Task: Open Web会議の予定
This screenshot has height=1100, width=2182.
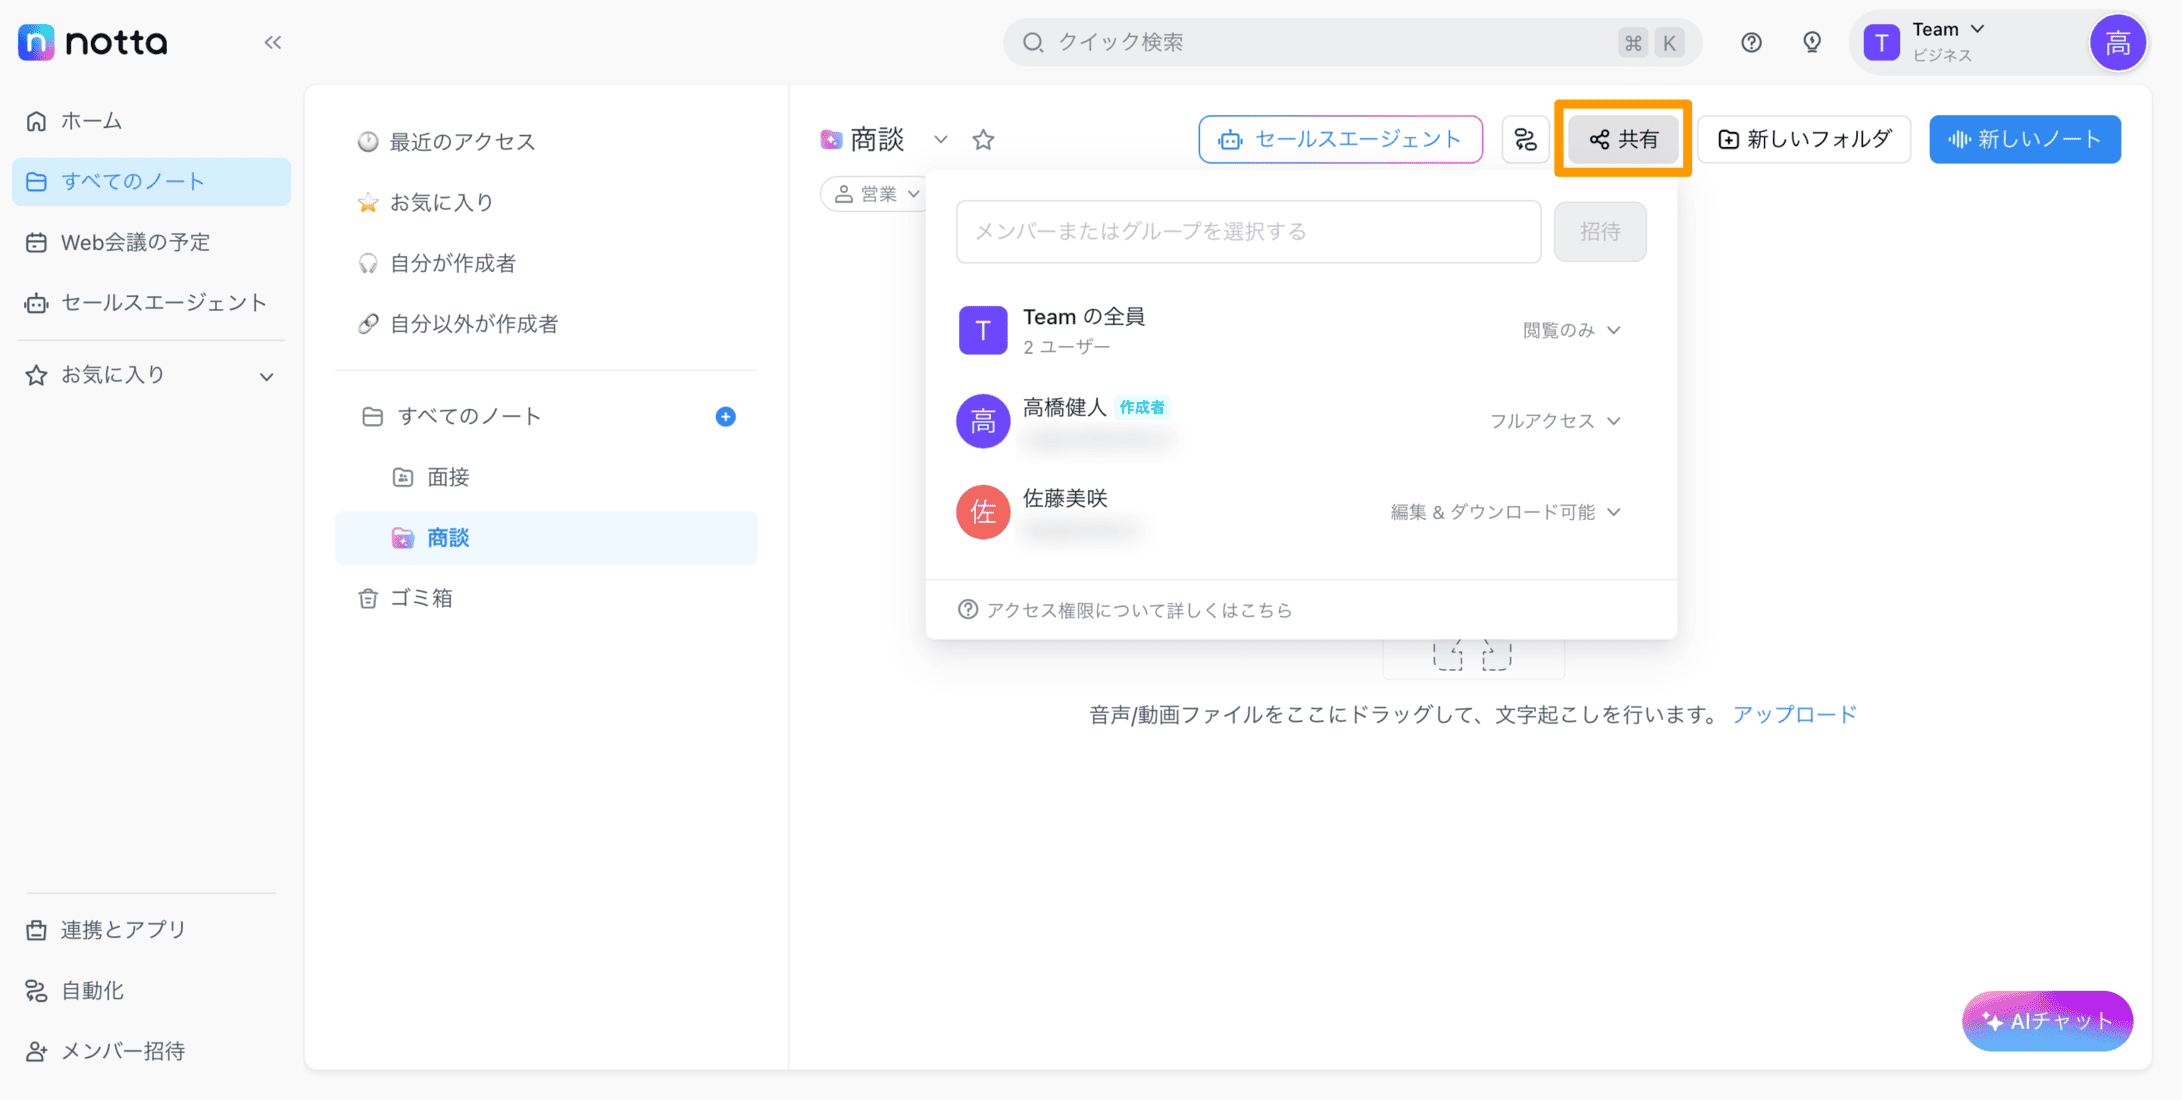Action: tap(151, 242)
